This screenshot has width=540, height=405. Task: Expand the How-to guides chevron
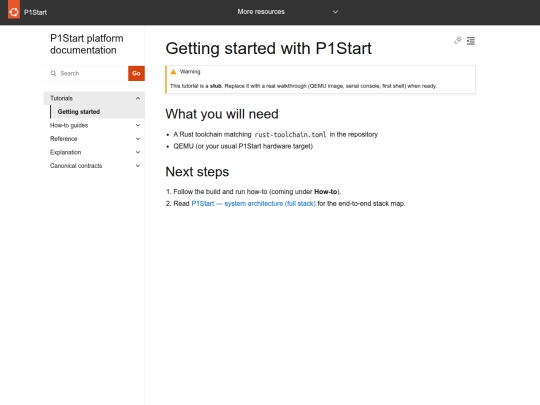click(138, 125)
